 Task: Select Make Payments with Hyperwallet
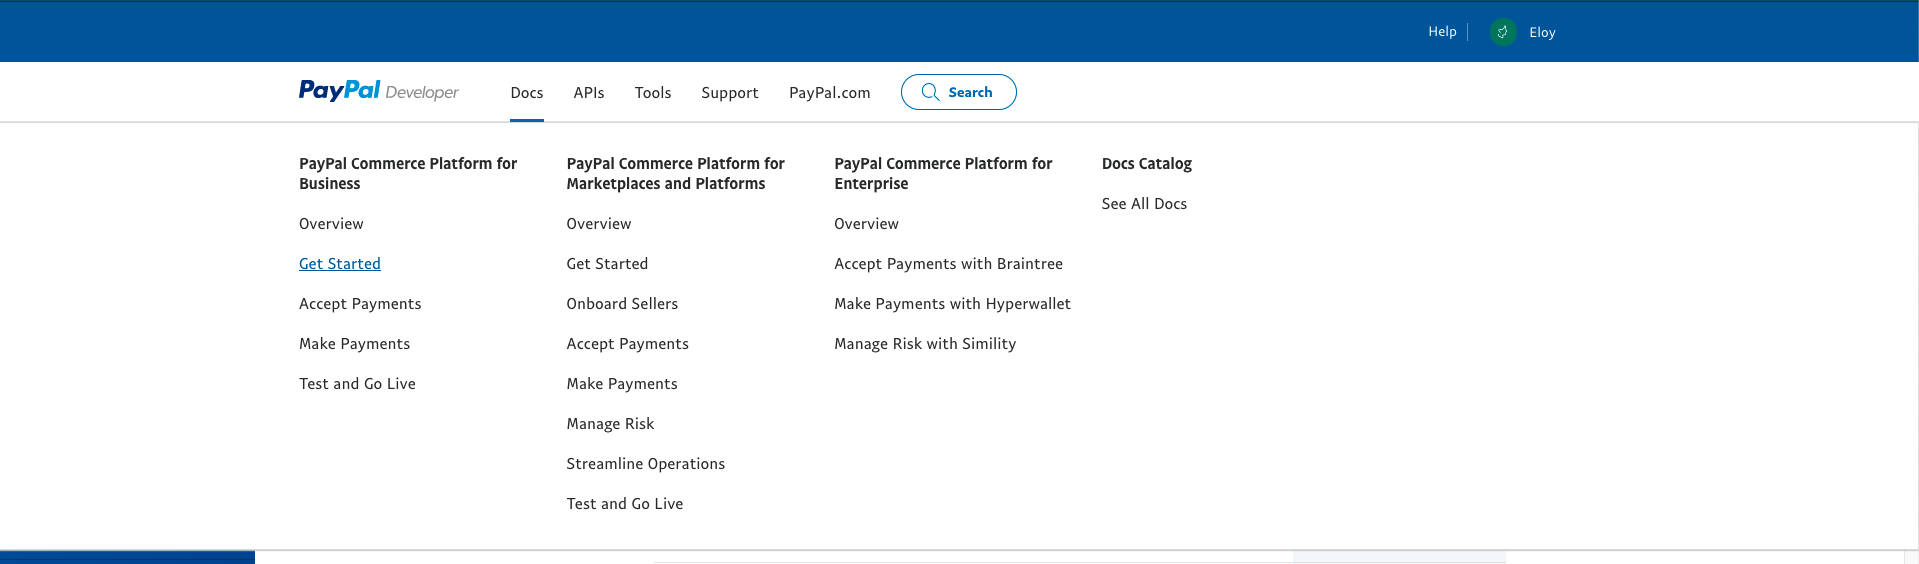point(952,304)
